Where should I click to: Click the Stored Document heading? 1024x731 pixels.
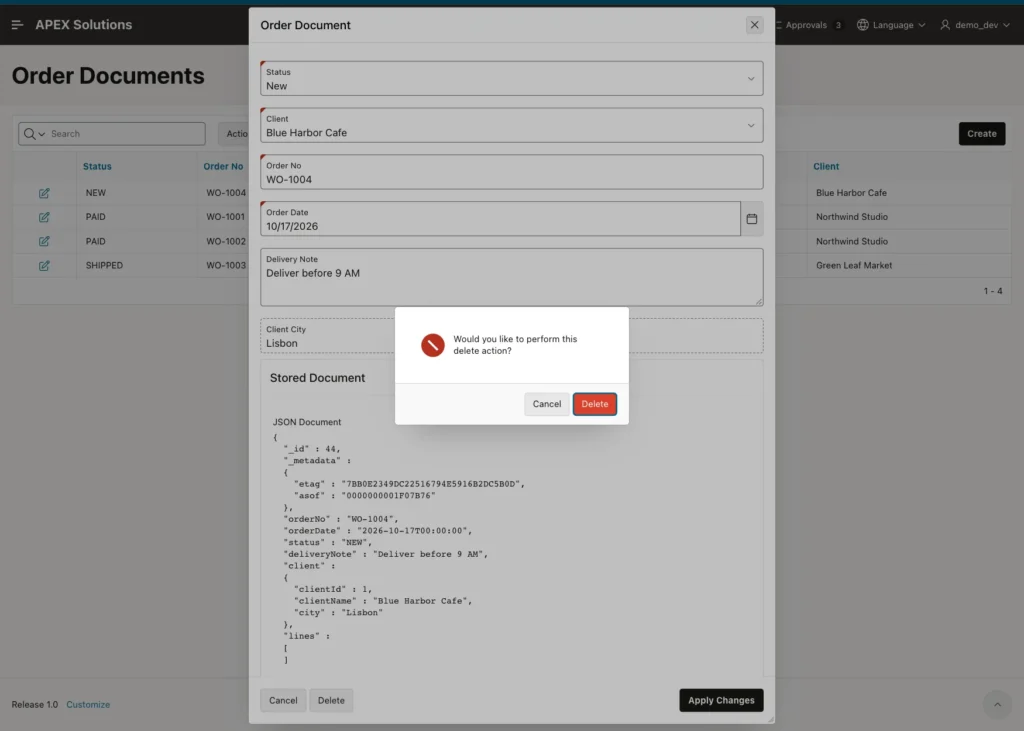(x=317, y=378)
